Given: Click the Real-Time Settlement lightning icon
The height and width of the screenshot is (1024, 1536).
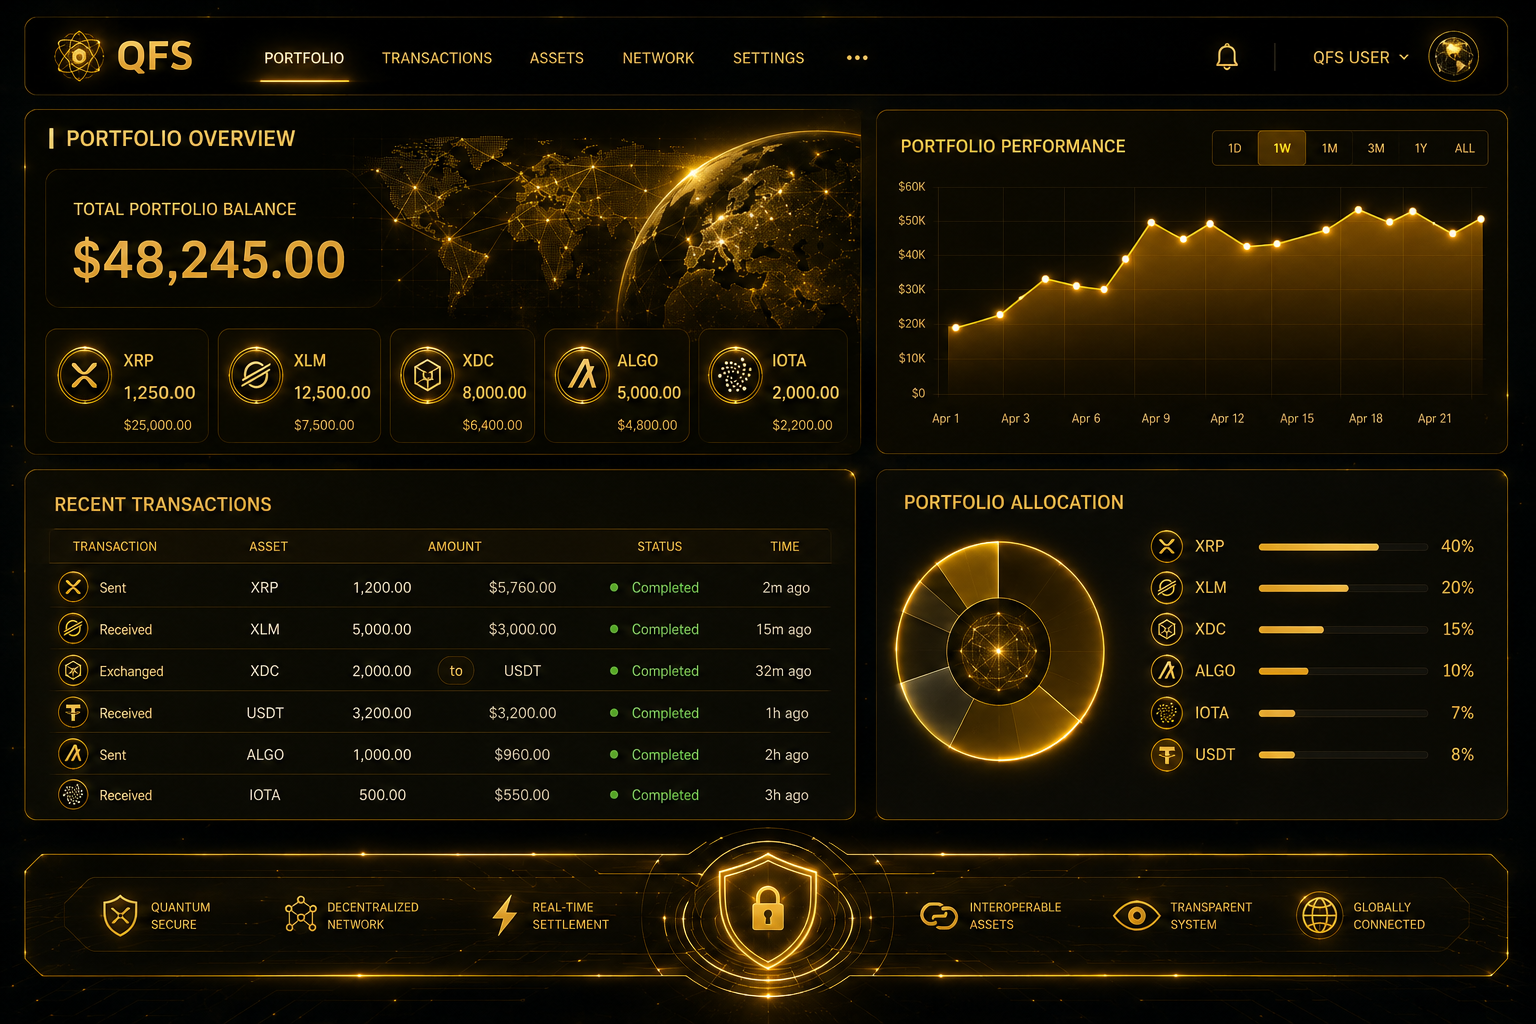Looking at the screenshot, I should coord(505,915).
